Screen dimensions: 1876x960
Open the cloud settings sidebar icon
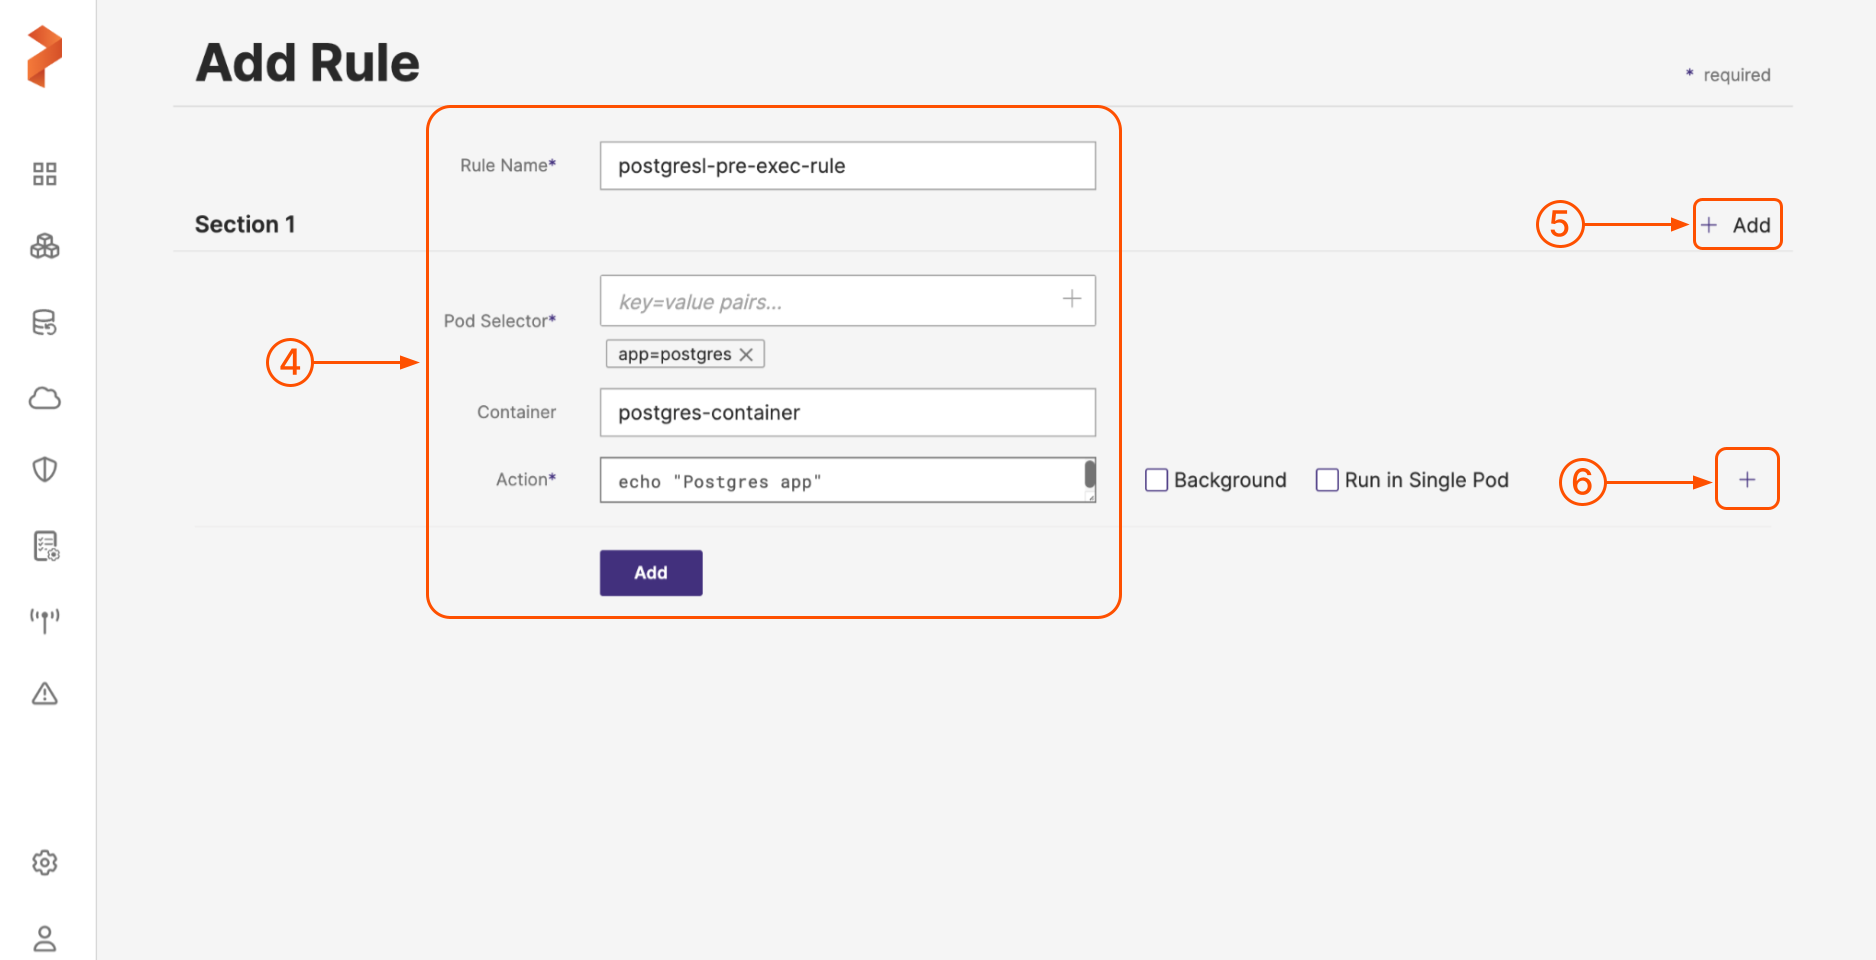point(45,398)
